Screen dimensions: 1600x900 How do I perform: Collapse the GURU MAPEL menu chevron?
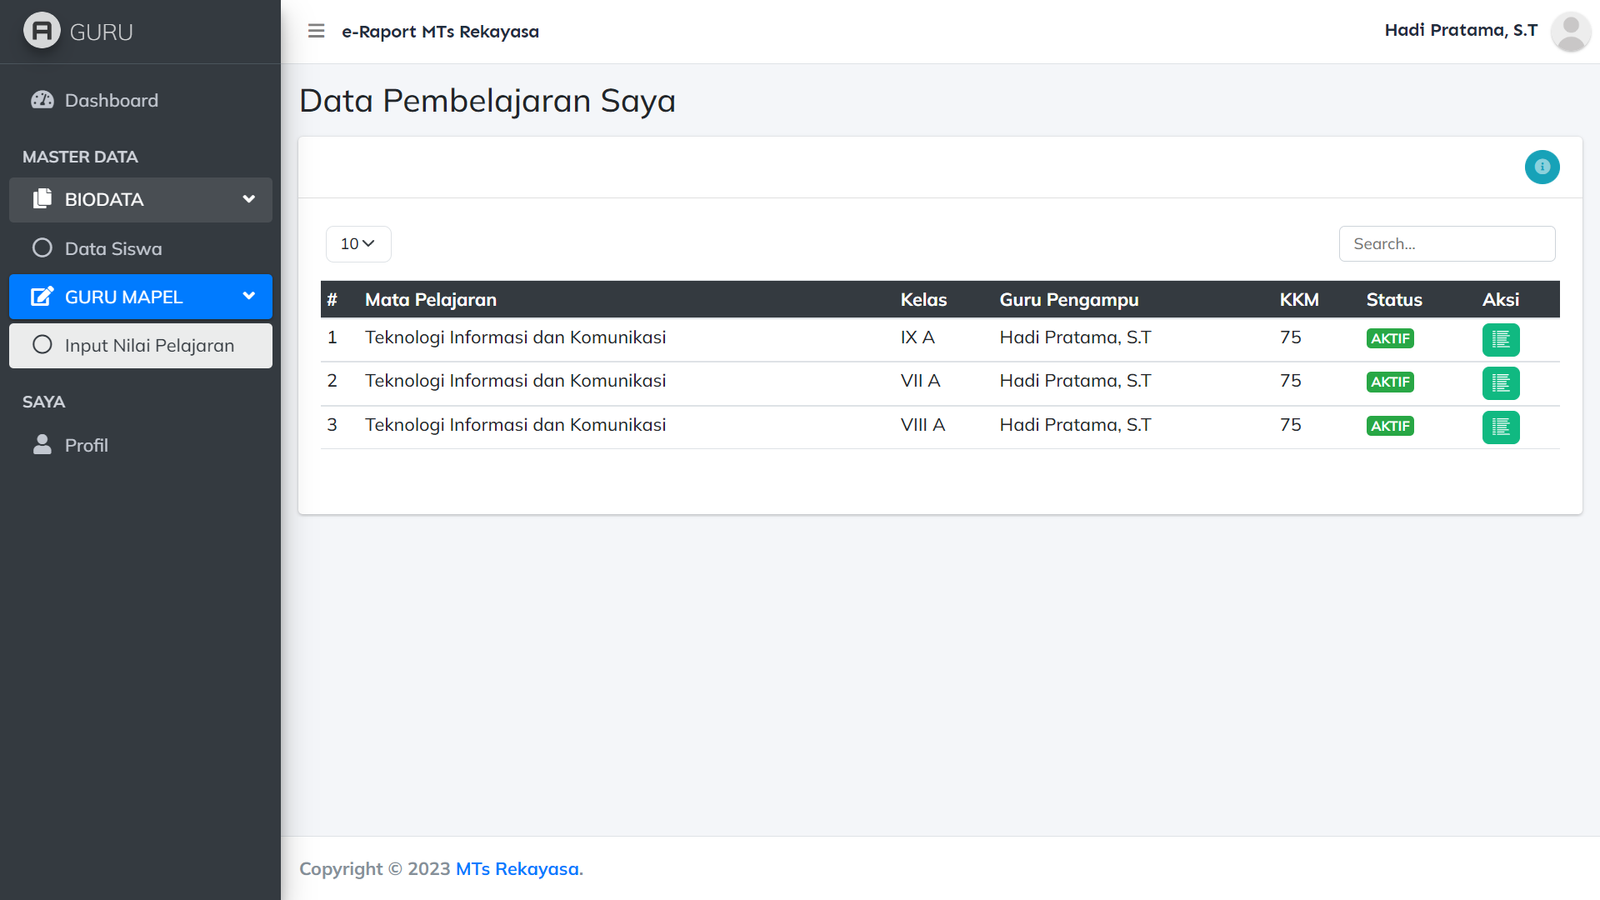coord(249,296)
